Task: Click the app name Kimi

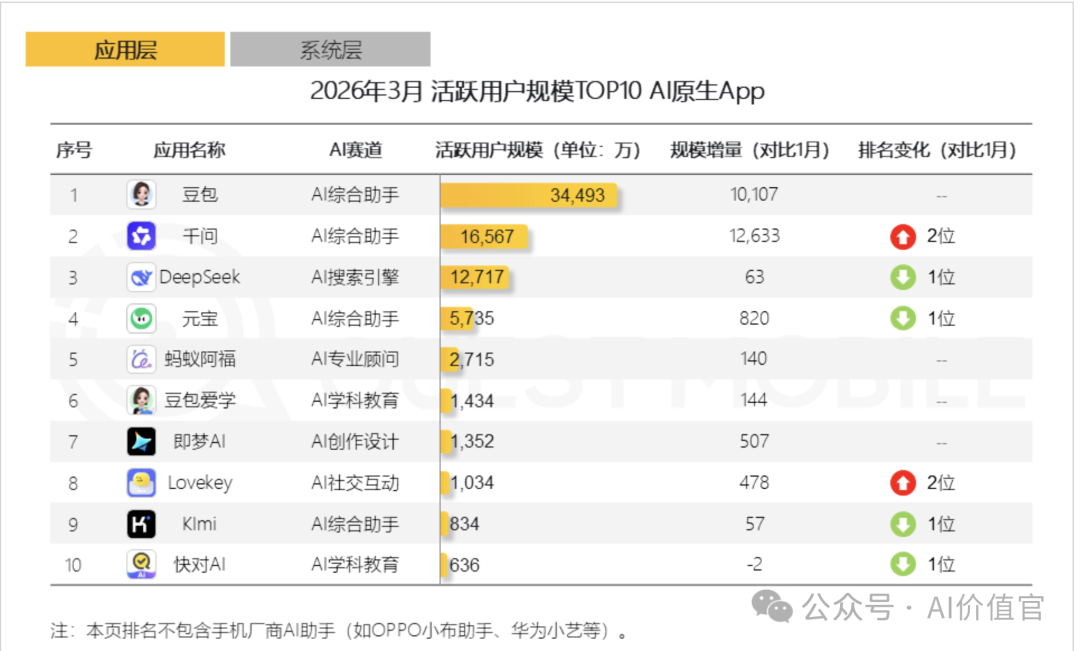Action: click(200, 524)
